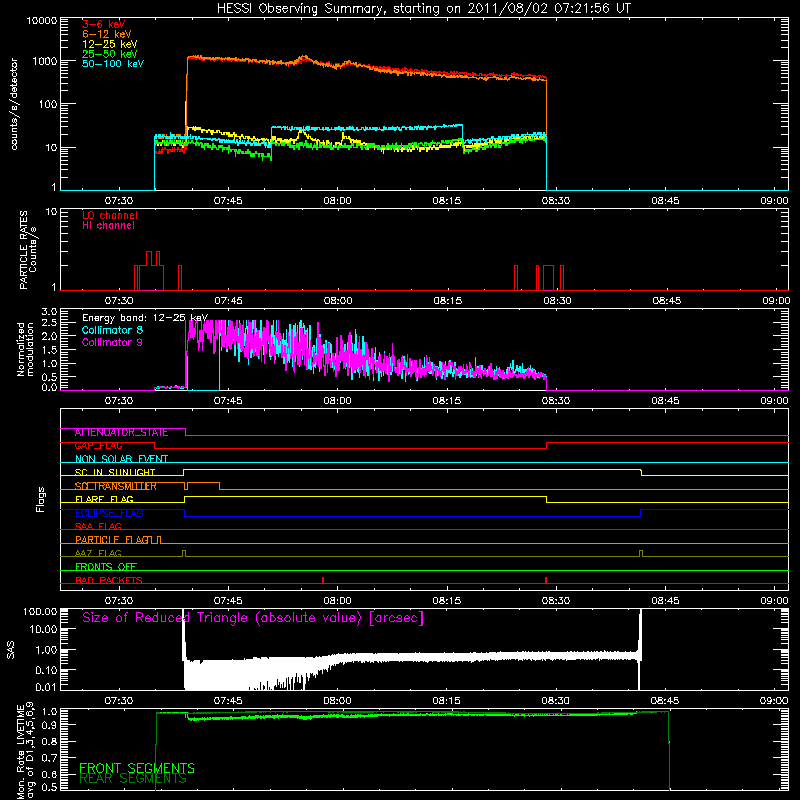Click the Size of Reduced Triangle caption
Viewport: 800px width, 800px height.
pyautogui.click(x=253, y=618)
